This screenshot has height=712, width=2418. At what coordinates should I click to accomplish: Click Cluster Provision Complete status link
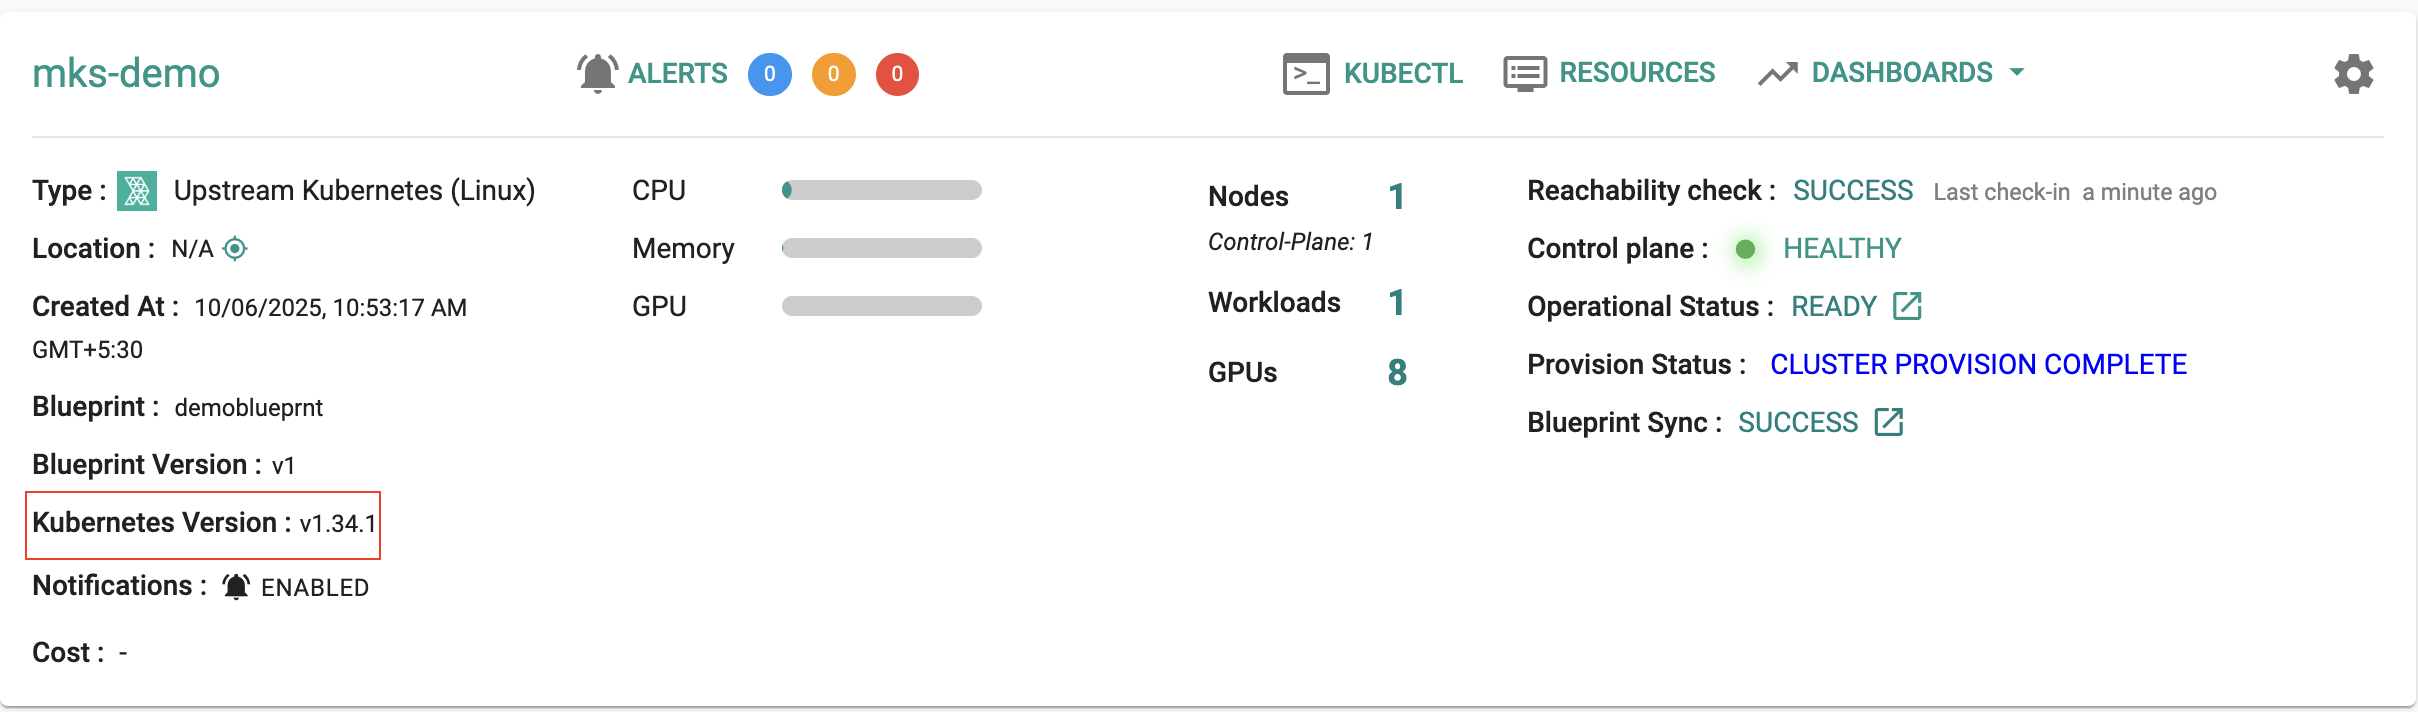click(1978, 364)
